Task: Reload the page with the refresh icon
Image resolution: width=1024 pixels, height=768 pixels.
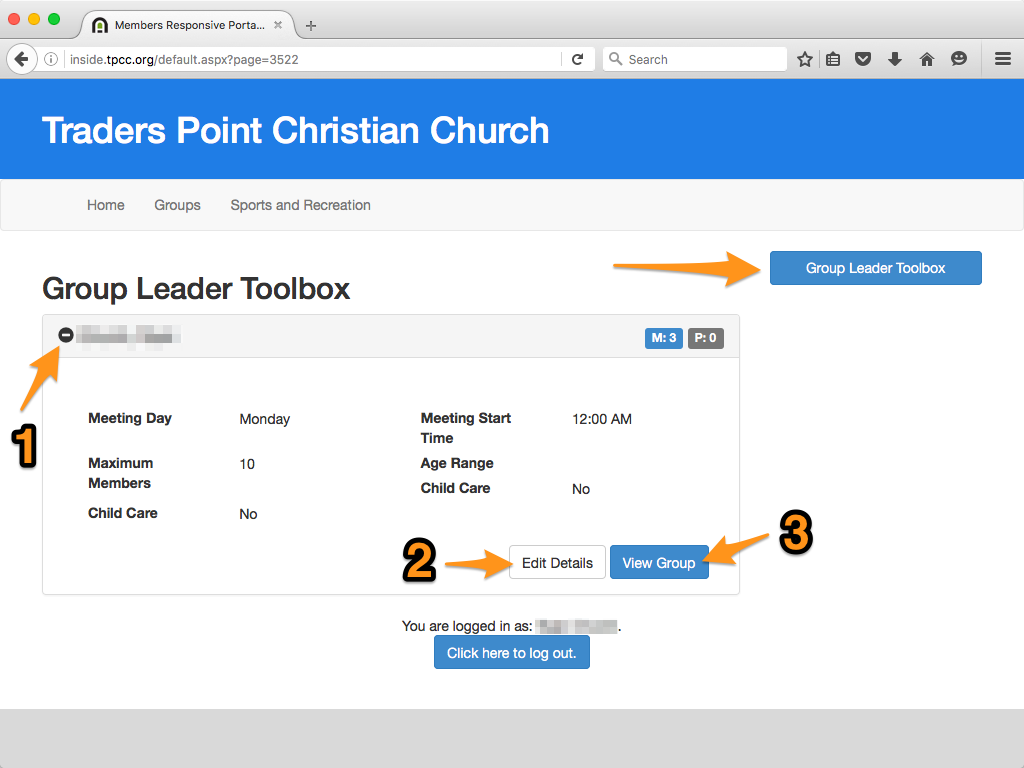Action: pos(577,59)
